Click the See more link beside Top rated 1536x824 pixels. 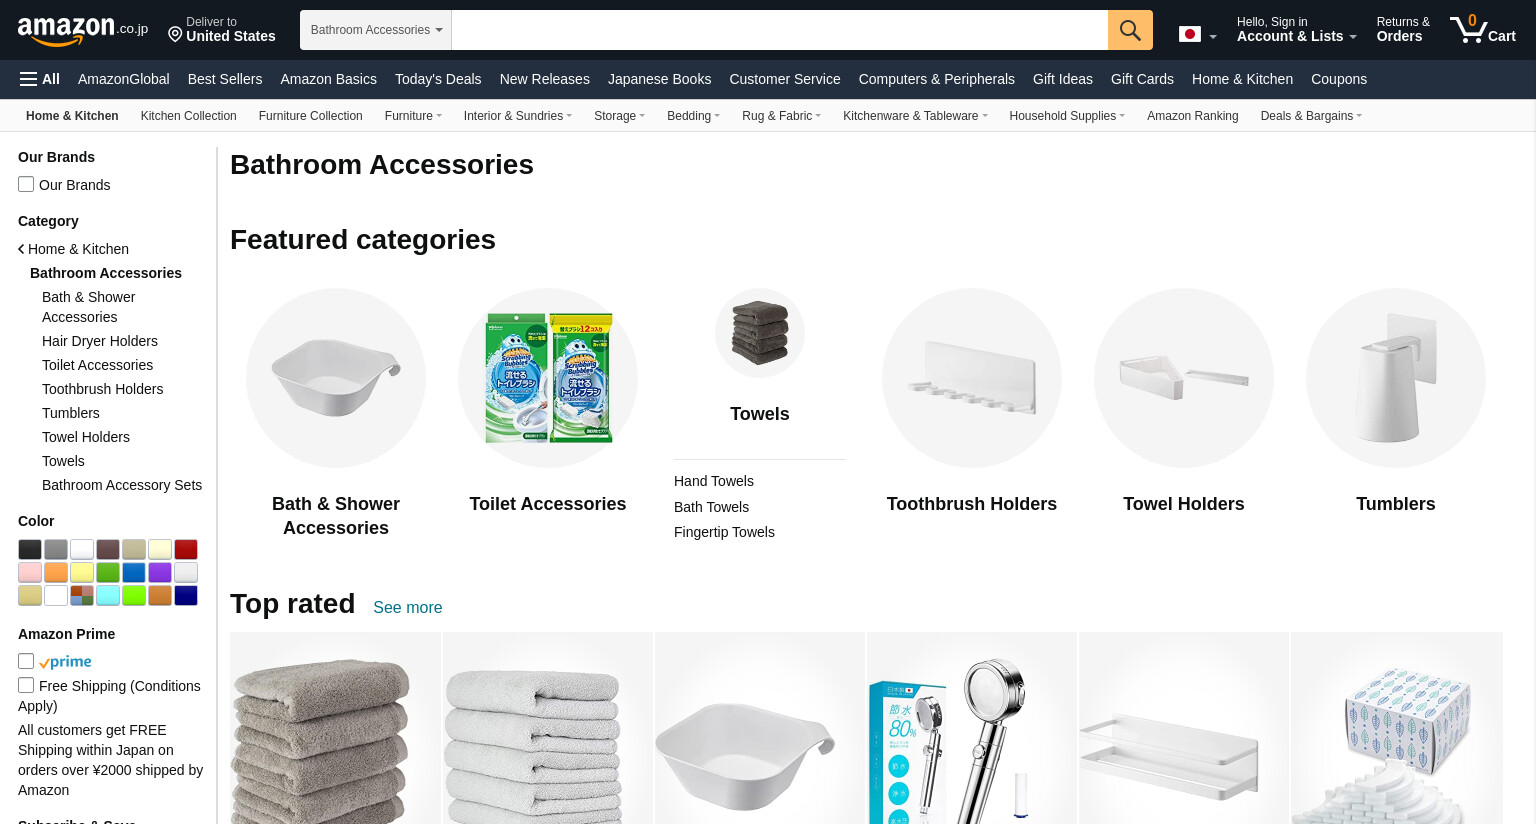(x=407, y=607)
